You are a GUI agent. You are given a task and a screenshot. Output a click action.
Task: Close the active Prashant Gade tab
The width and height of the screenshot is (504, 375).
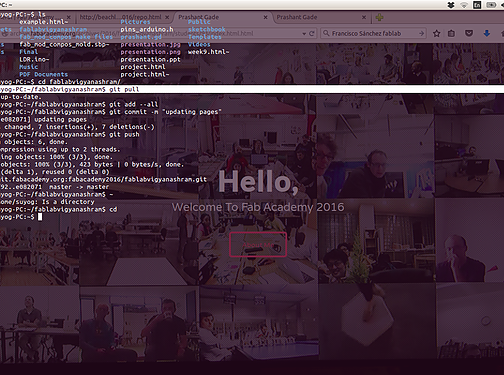(x=265, y=17)
